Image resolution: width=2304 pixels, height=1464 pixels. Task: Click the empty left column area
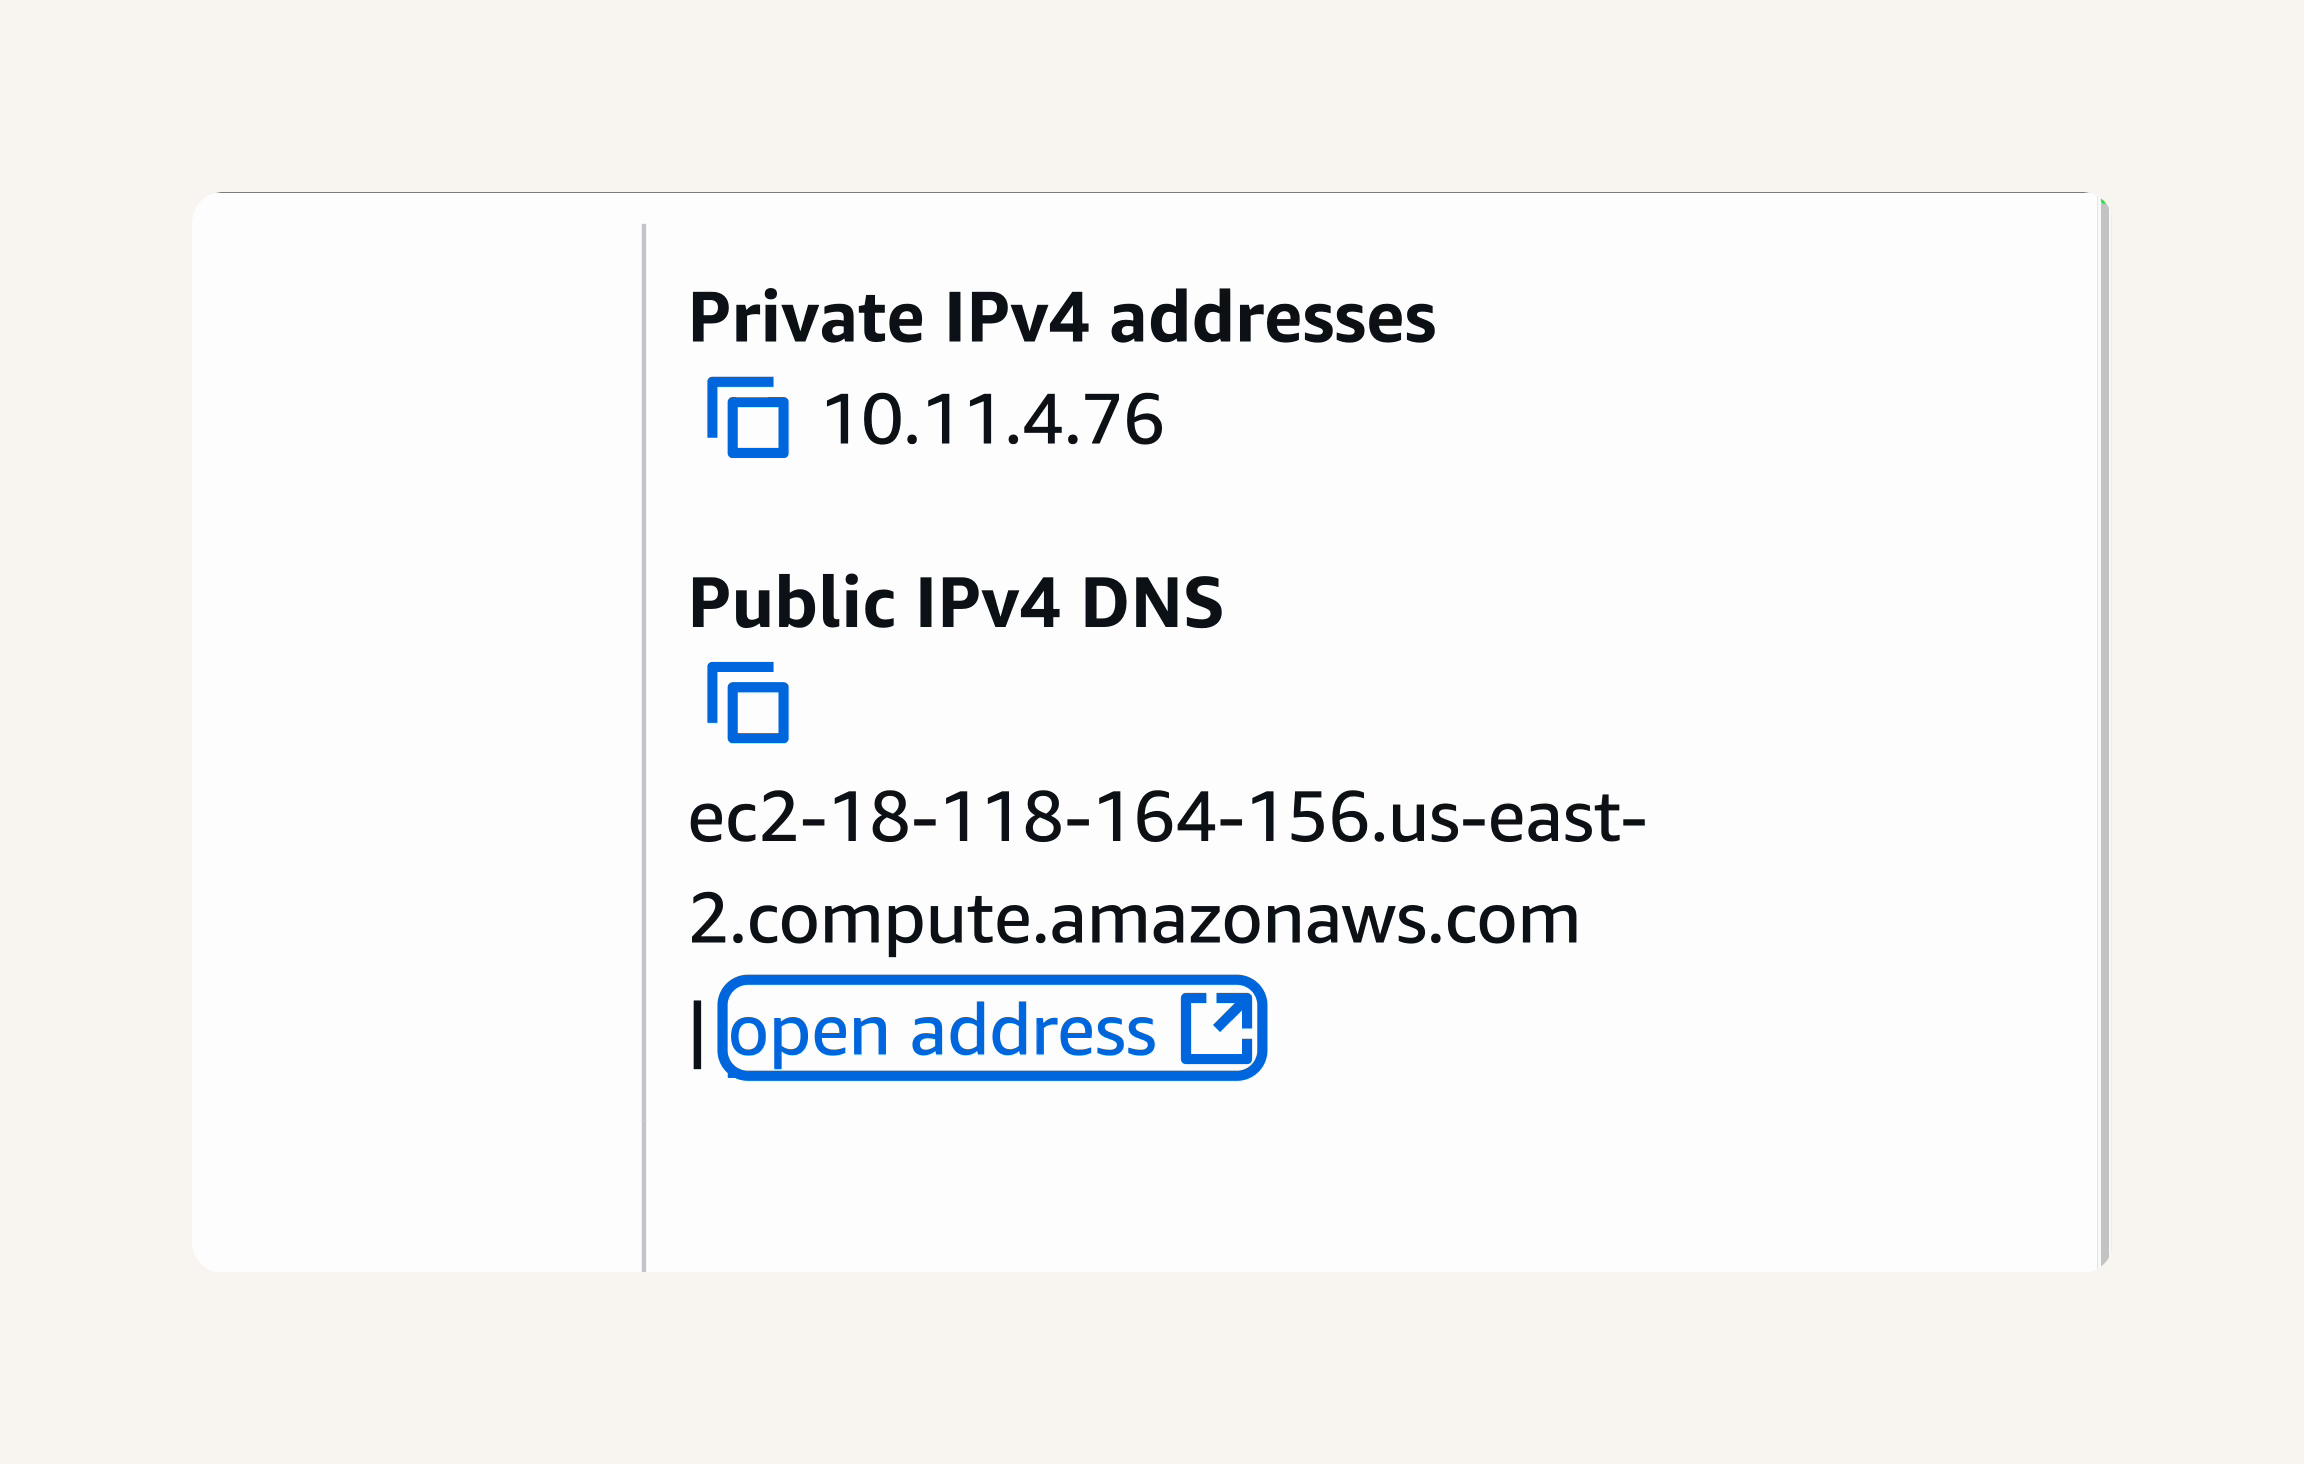417,732
